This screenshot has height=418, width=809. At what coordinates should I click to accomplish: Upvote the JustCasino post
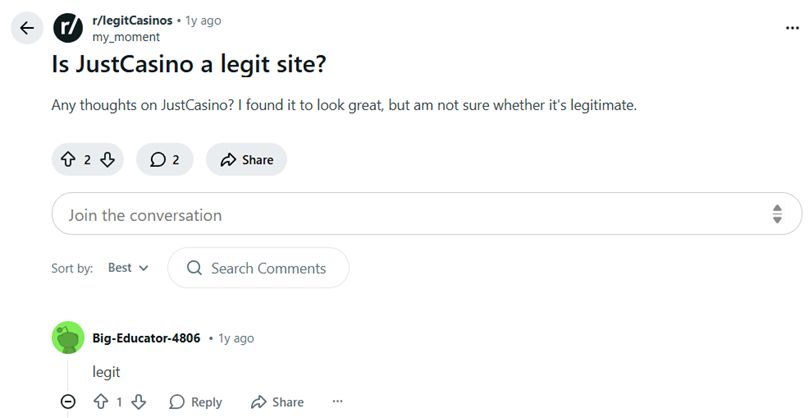(68, 160)
